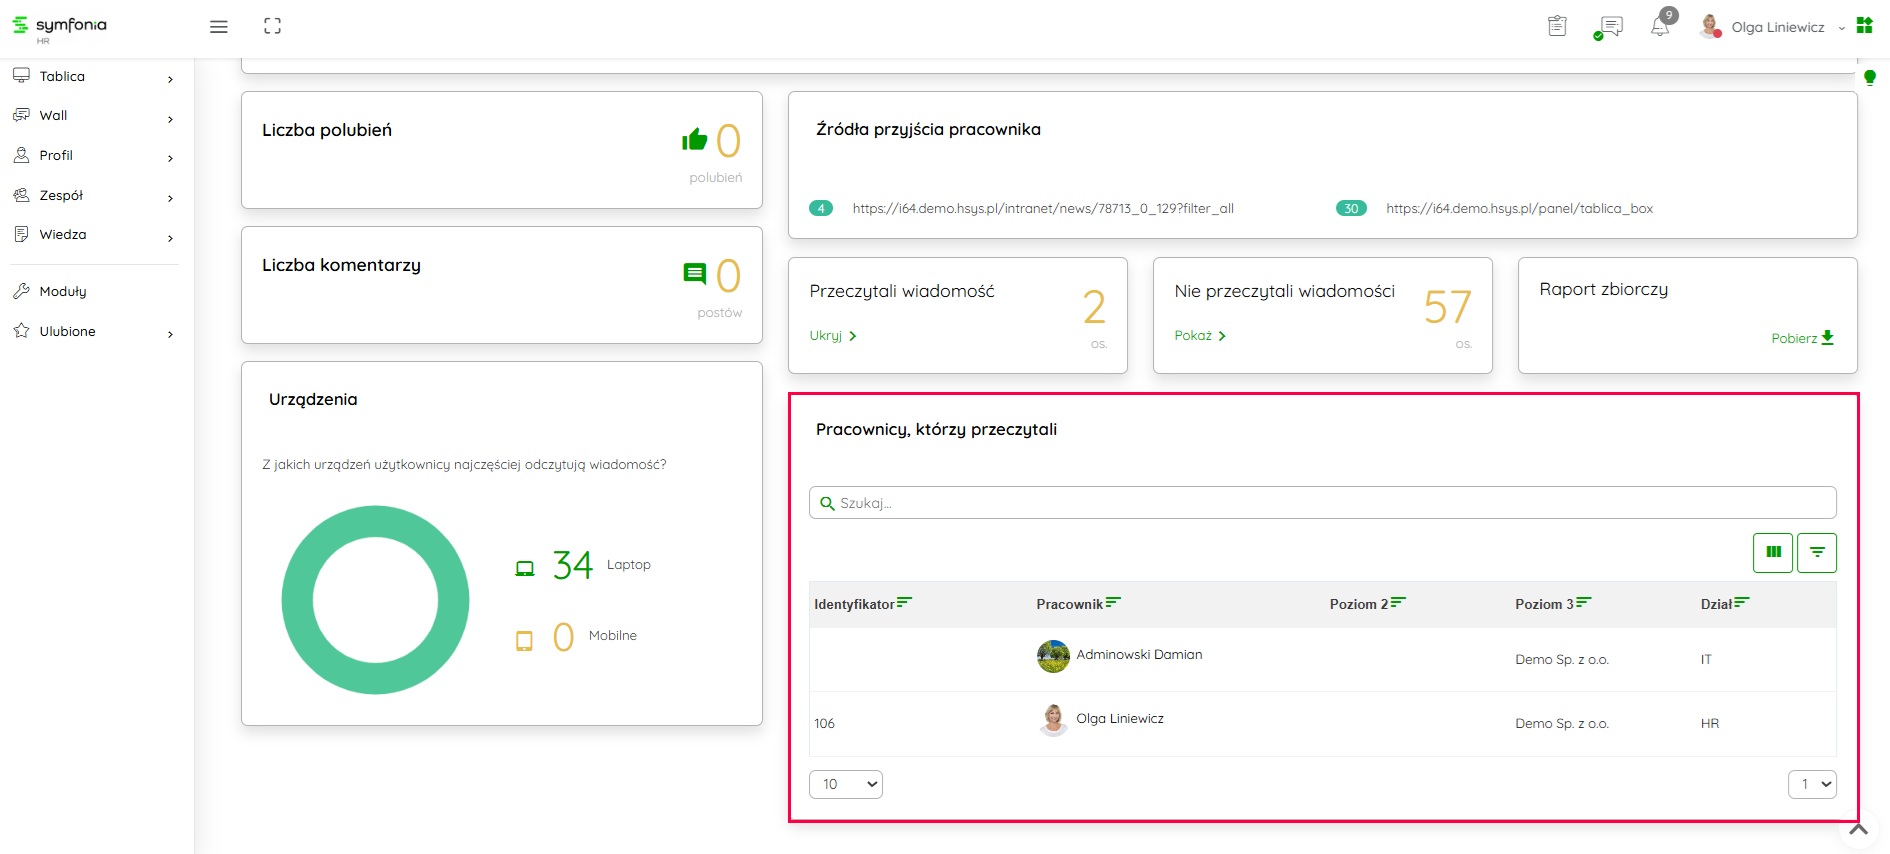Click the Szukaj search field
Screen dimensions: 1890x854
point(1322,503)
